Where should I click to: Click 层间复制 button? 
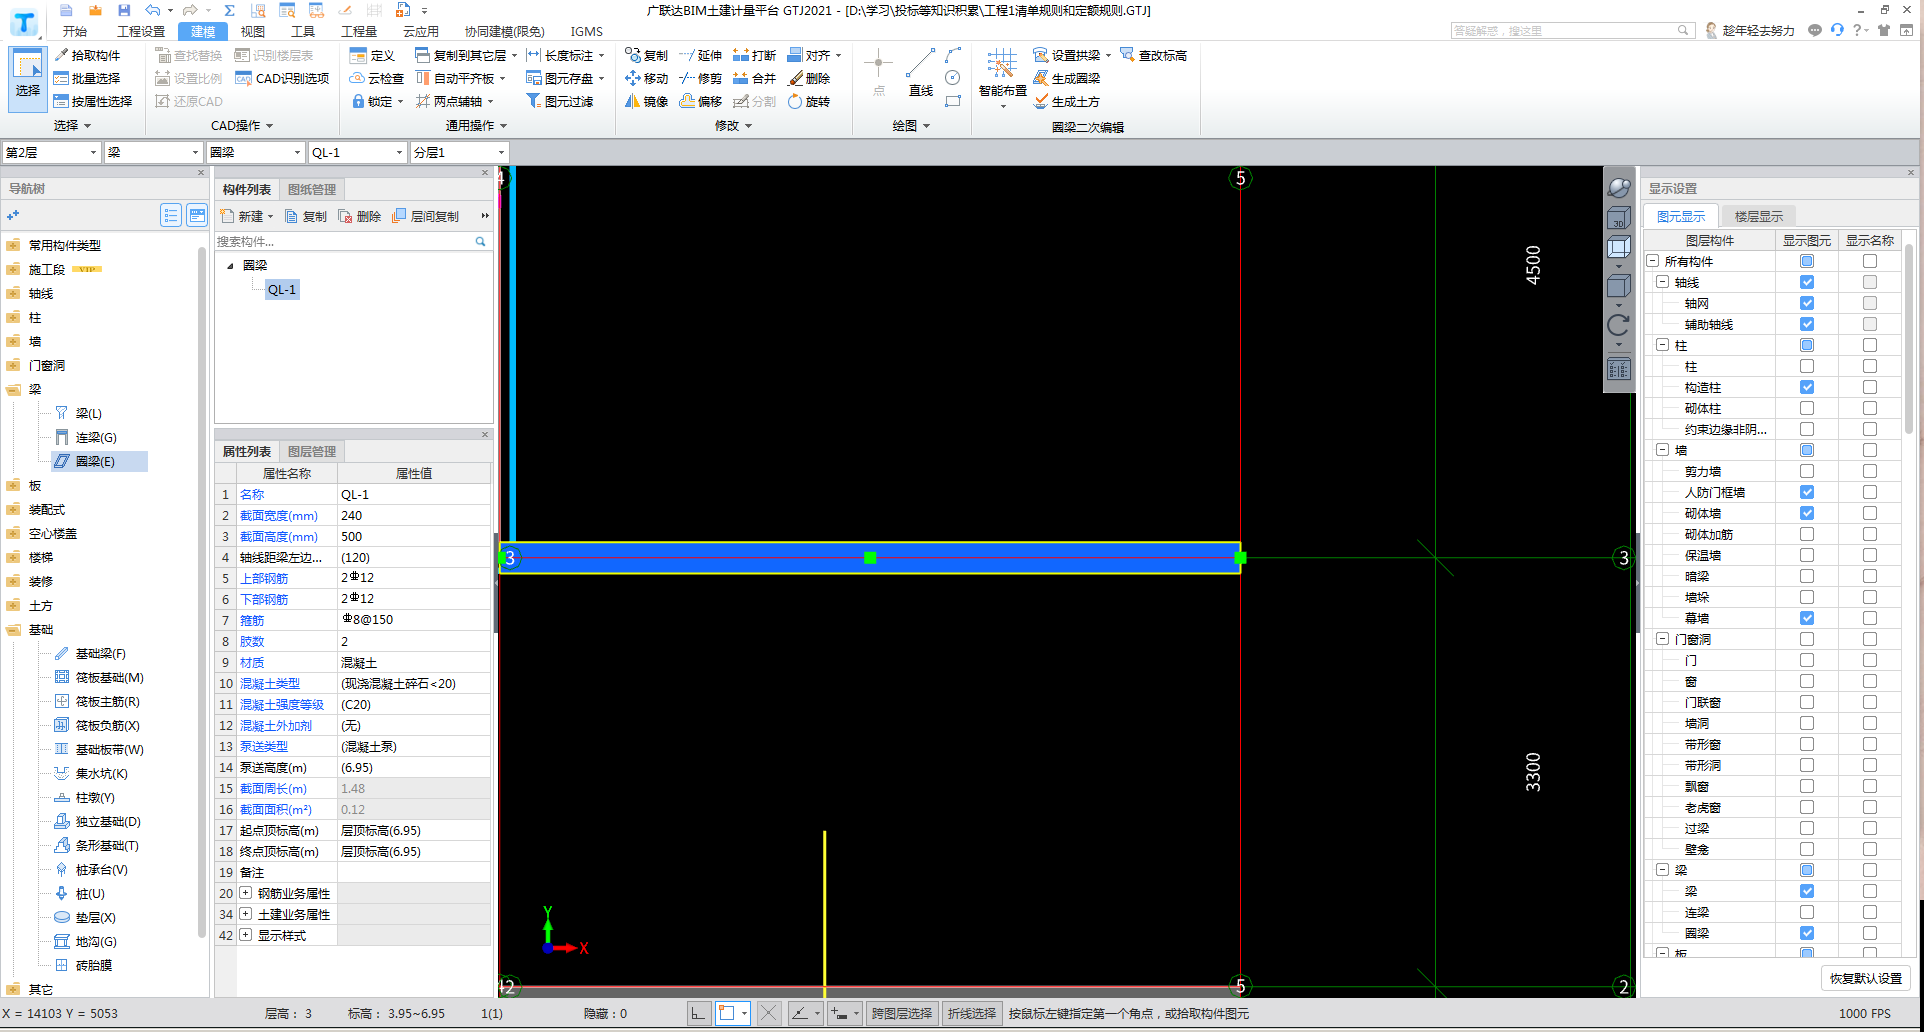(x=426, y=216)
